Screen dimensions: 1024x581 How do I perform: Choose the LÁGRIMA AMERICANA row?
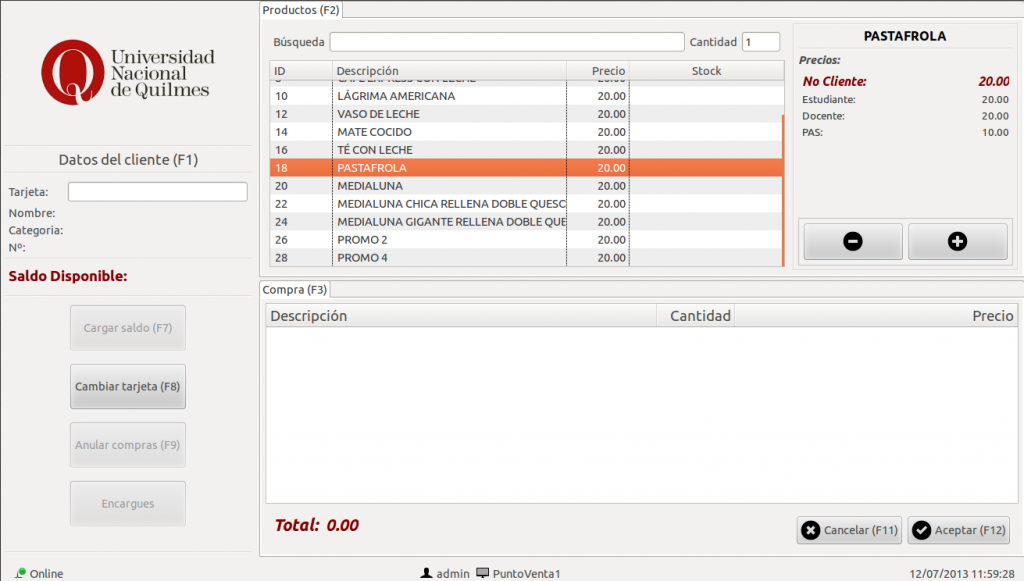[450, 96]
